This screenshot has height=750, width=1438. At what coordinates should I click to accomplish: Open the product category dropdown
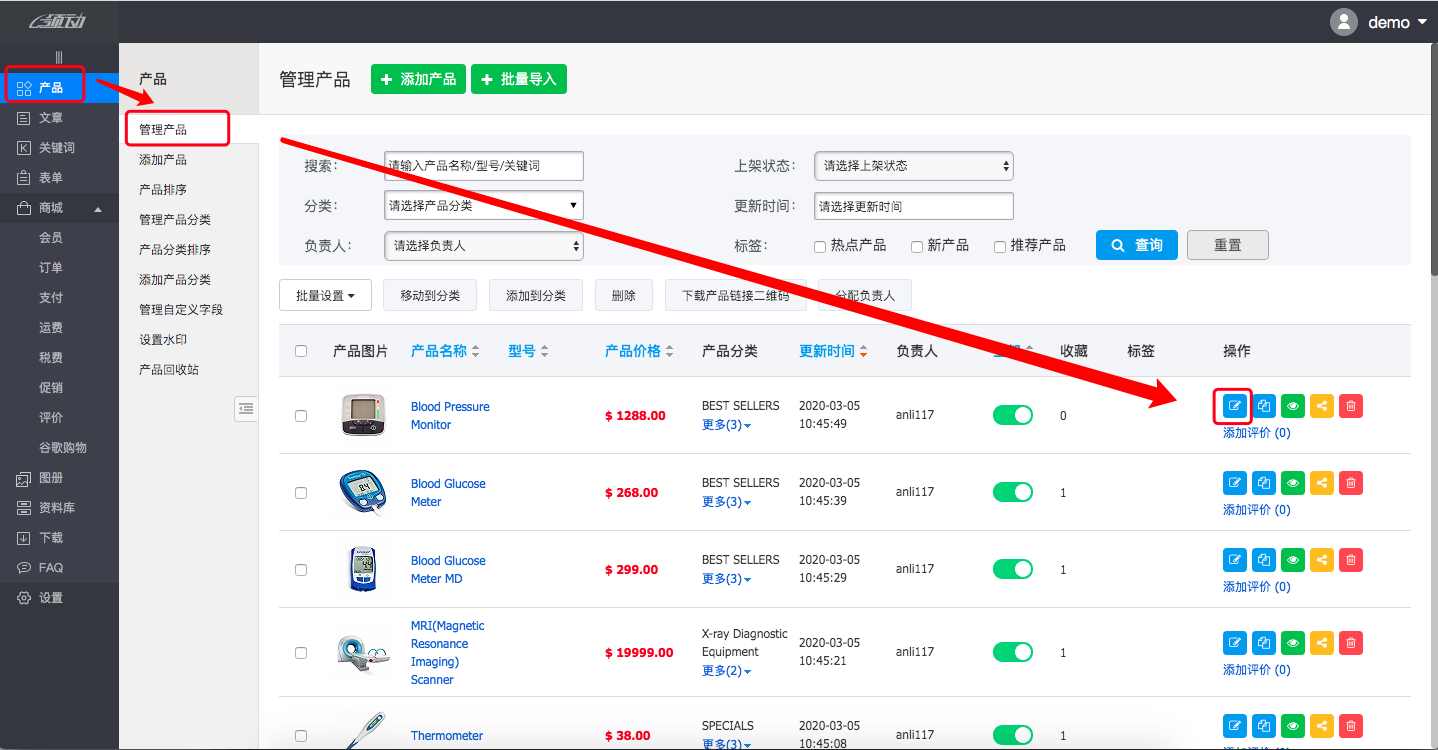tap(483, 205)
